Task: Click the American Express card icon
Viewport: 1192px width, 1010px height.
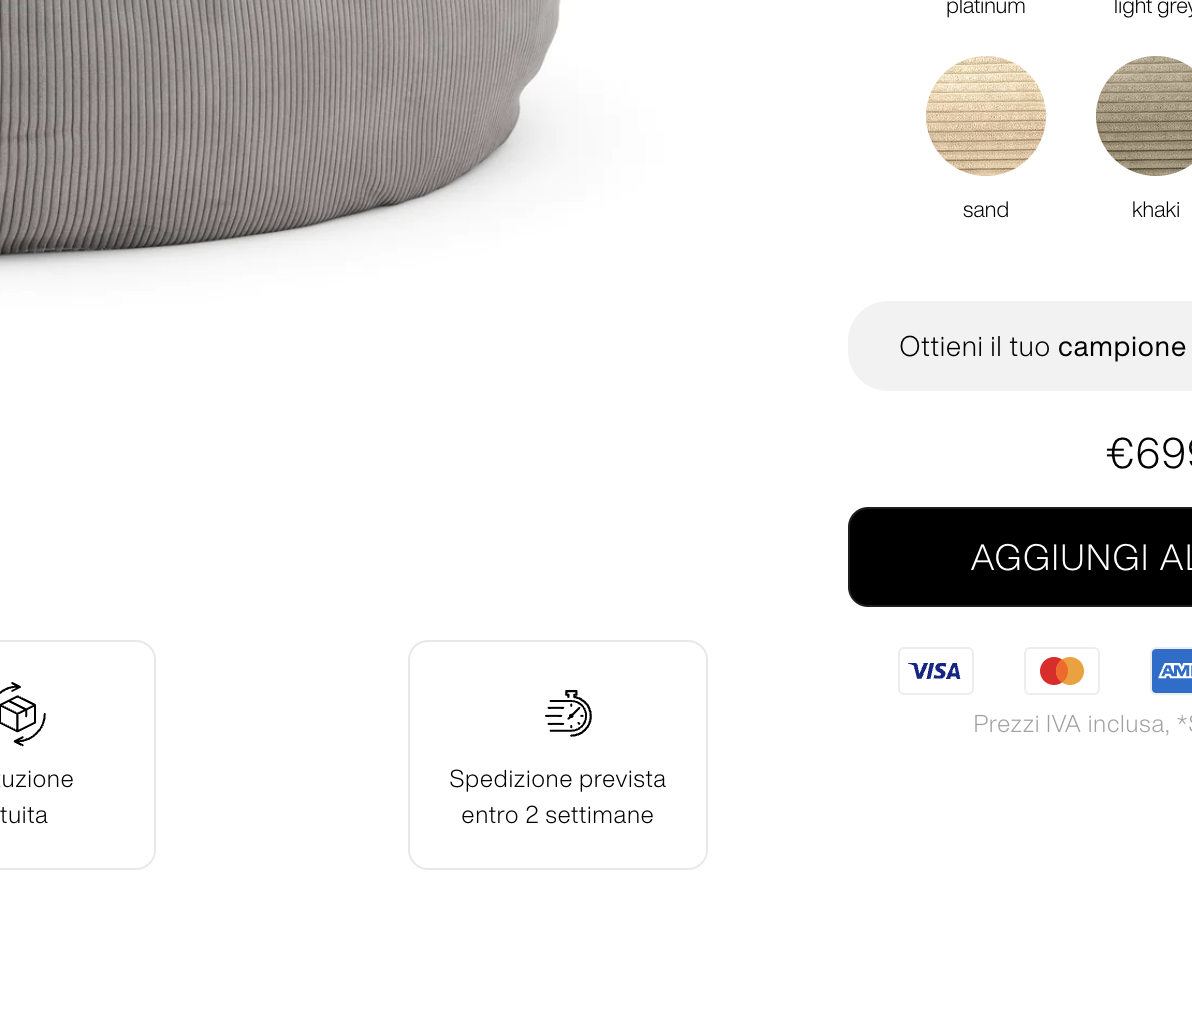Action: coord(1171,671)
